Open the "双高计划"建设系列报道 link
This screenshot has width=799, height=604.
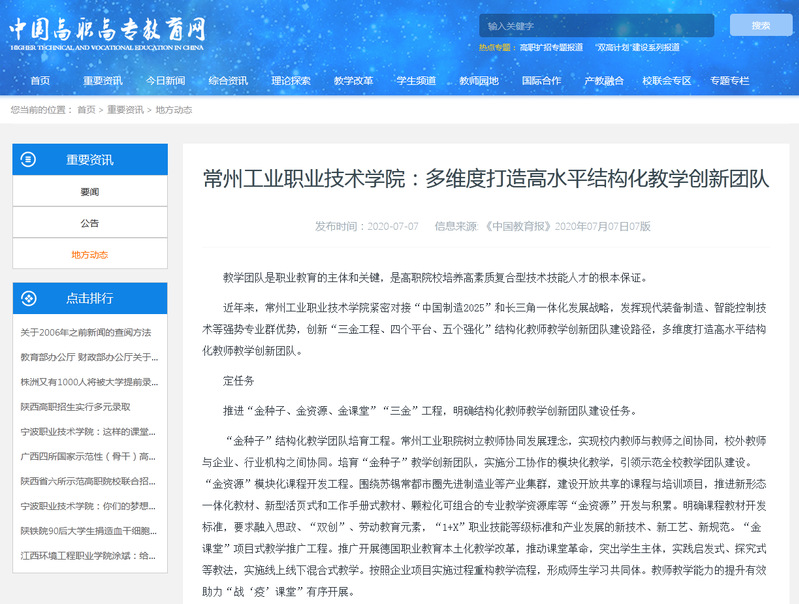click(638, 47)
